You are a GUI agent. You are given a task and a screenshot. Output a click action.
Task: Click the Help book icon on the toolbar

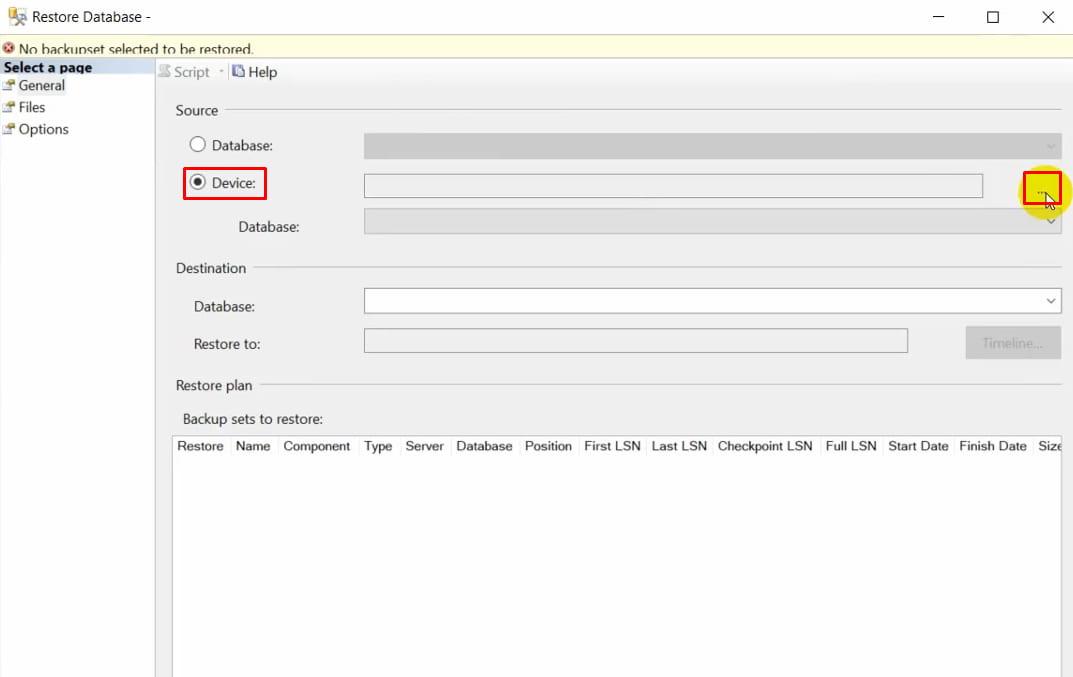(237, 71)
